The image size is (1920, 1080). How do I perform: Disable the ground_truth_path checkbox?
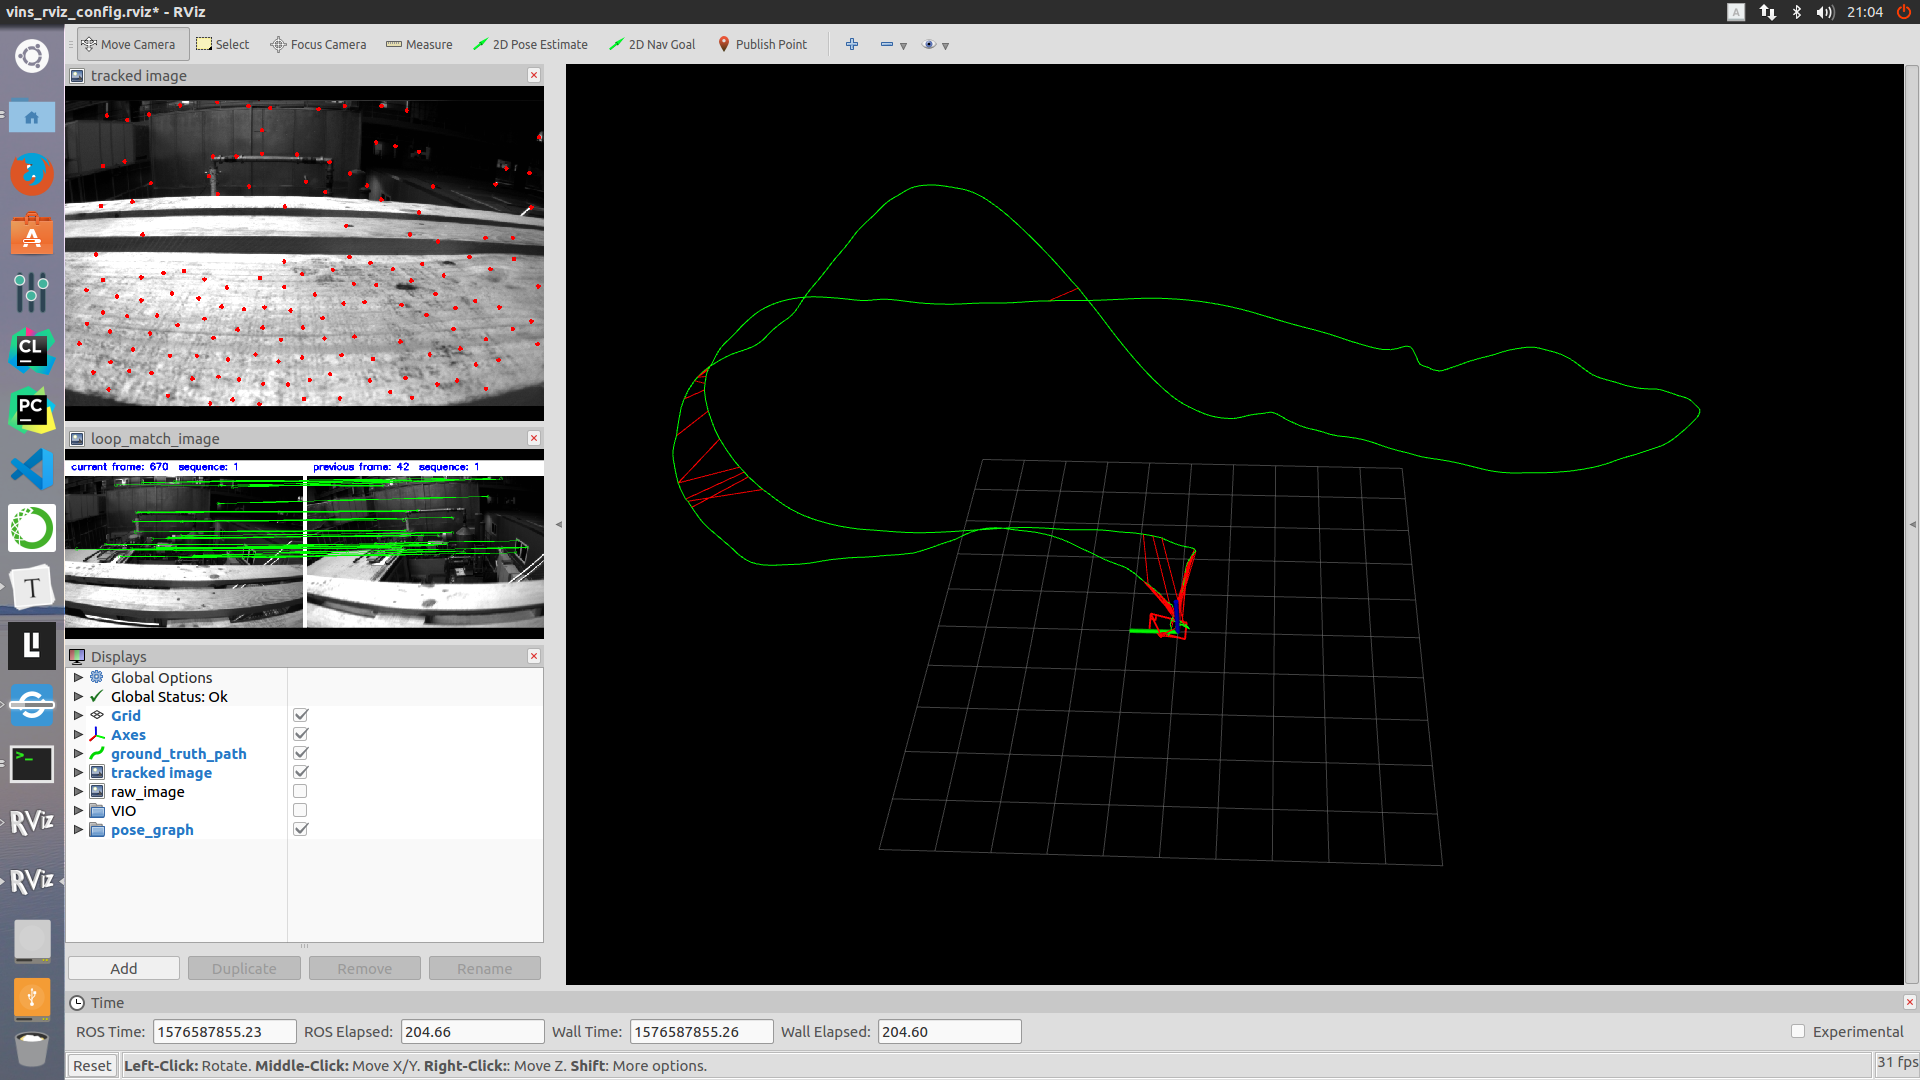point(300,753)
